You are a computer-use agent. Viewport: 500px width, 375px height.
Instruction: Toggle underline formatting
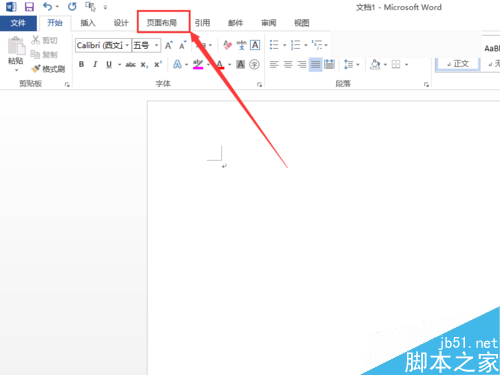pos(109,64)
